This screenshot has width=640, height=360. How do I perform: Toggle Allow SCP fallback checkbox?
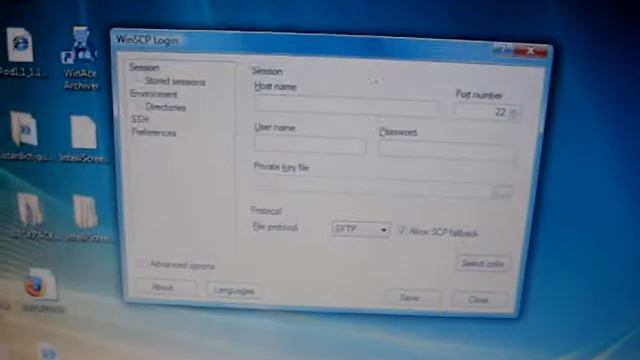pos(402,231)
